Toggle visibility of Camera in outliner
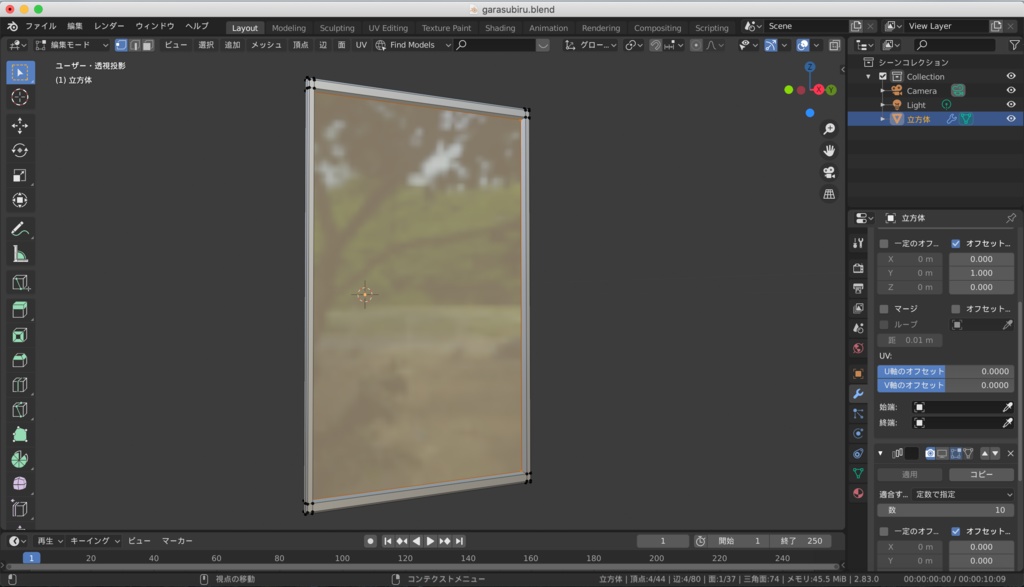 (1011, 90)
